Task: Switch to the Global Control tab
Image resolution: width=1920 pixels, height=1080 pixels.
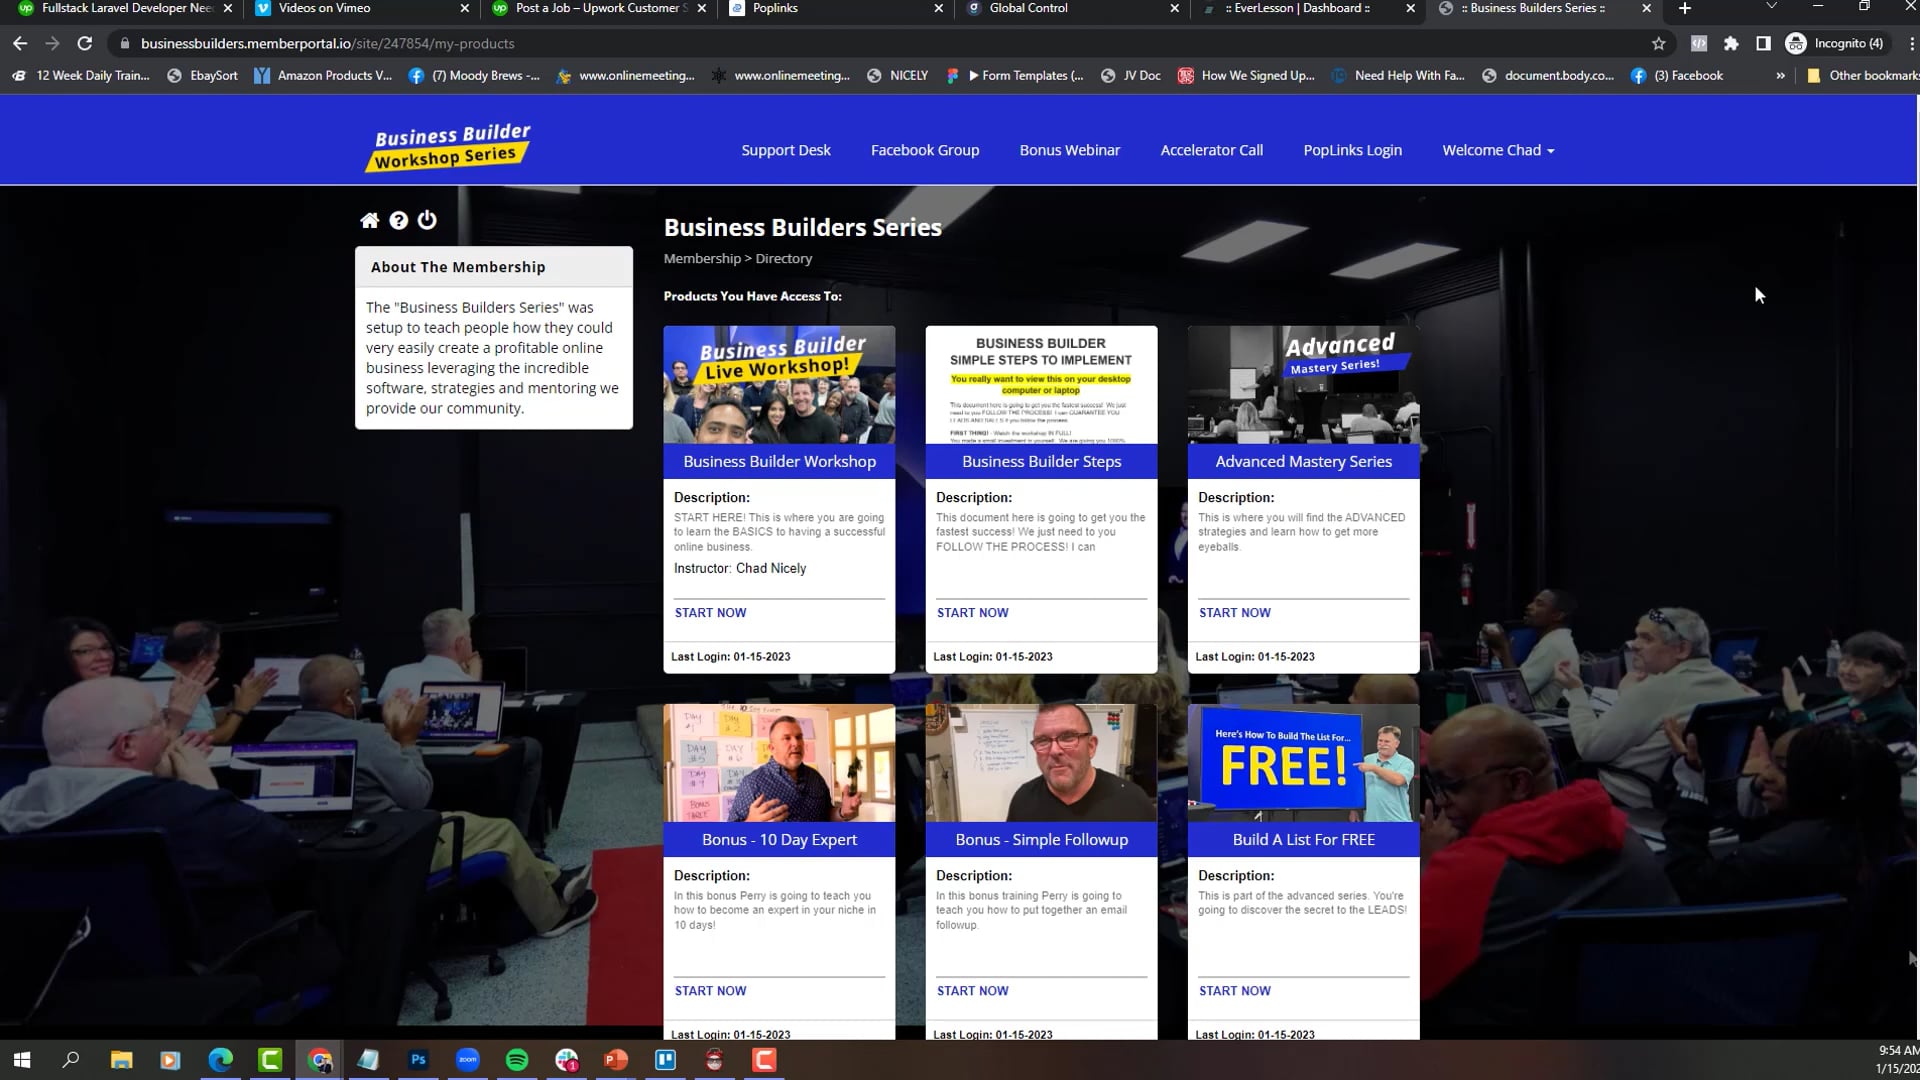Action: click(x=1070, y=8)
